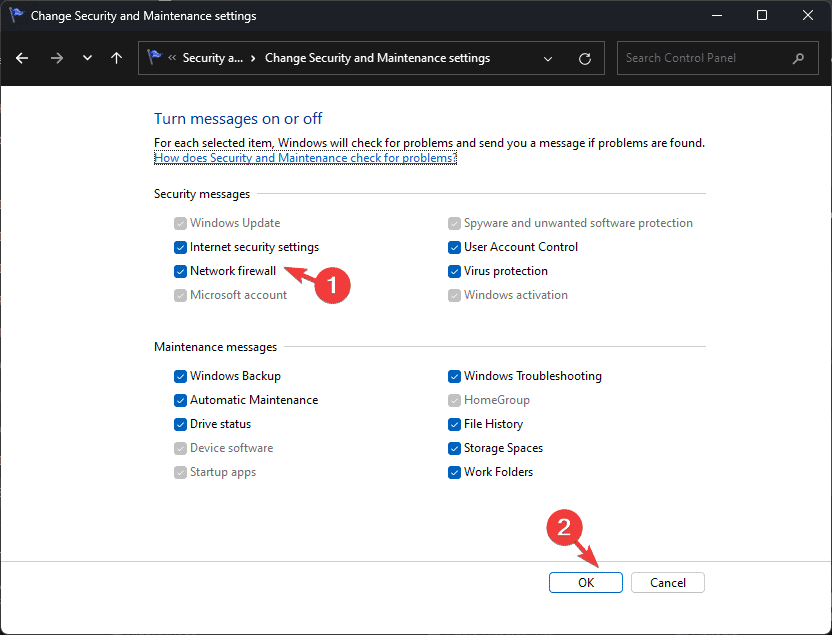This screenshot has width=832, height=635.
Task: Select the Security a... breadcrumb item
Action: coord(212,58)
